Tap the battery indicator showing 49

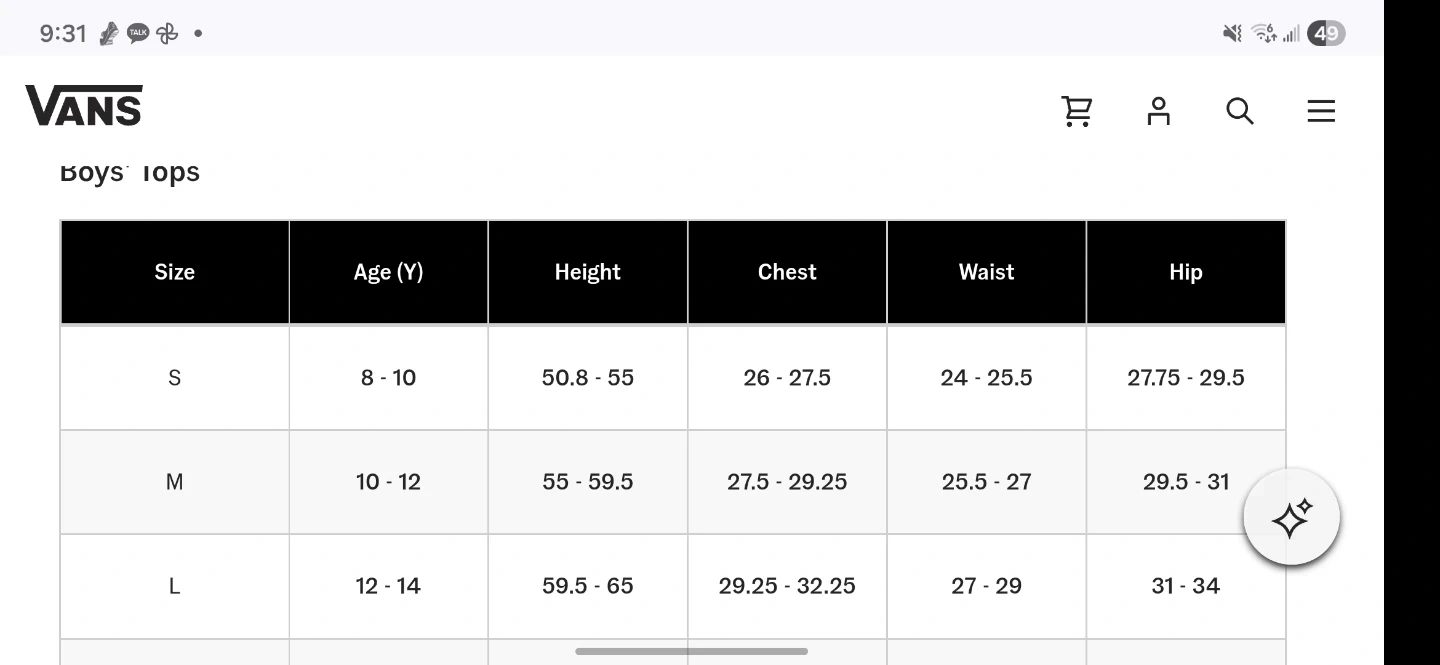[1326, 33]
